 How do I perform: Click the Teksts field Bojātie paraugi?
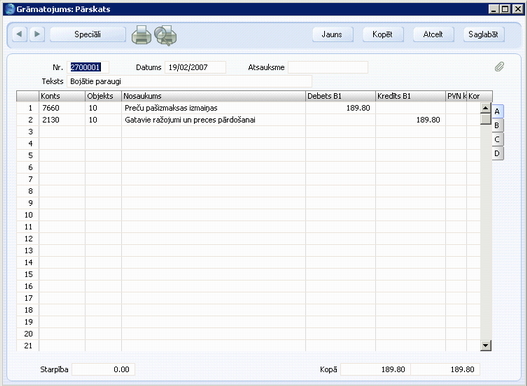click(190, 81)
